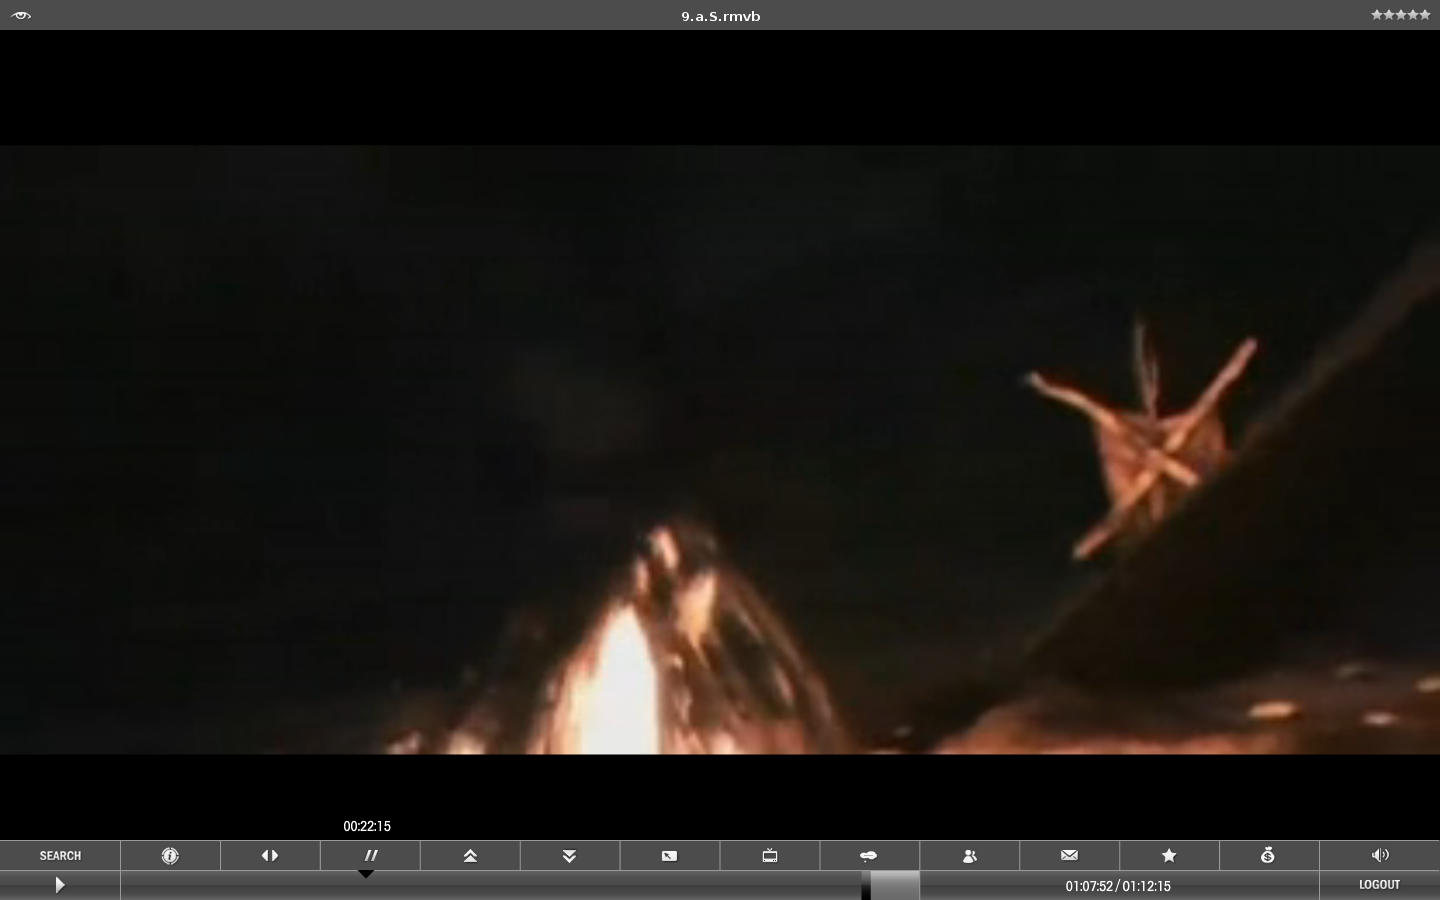Click the timeline marker under the 00:22:15 tooltip

366,874
